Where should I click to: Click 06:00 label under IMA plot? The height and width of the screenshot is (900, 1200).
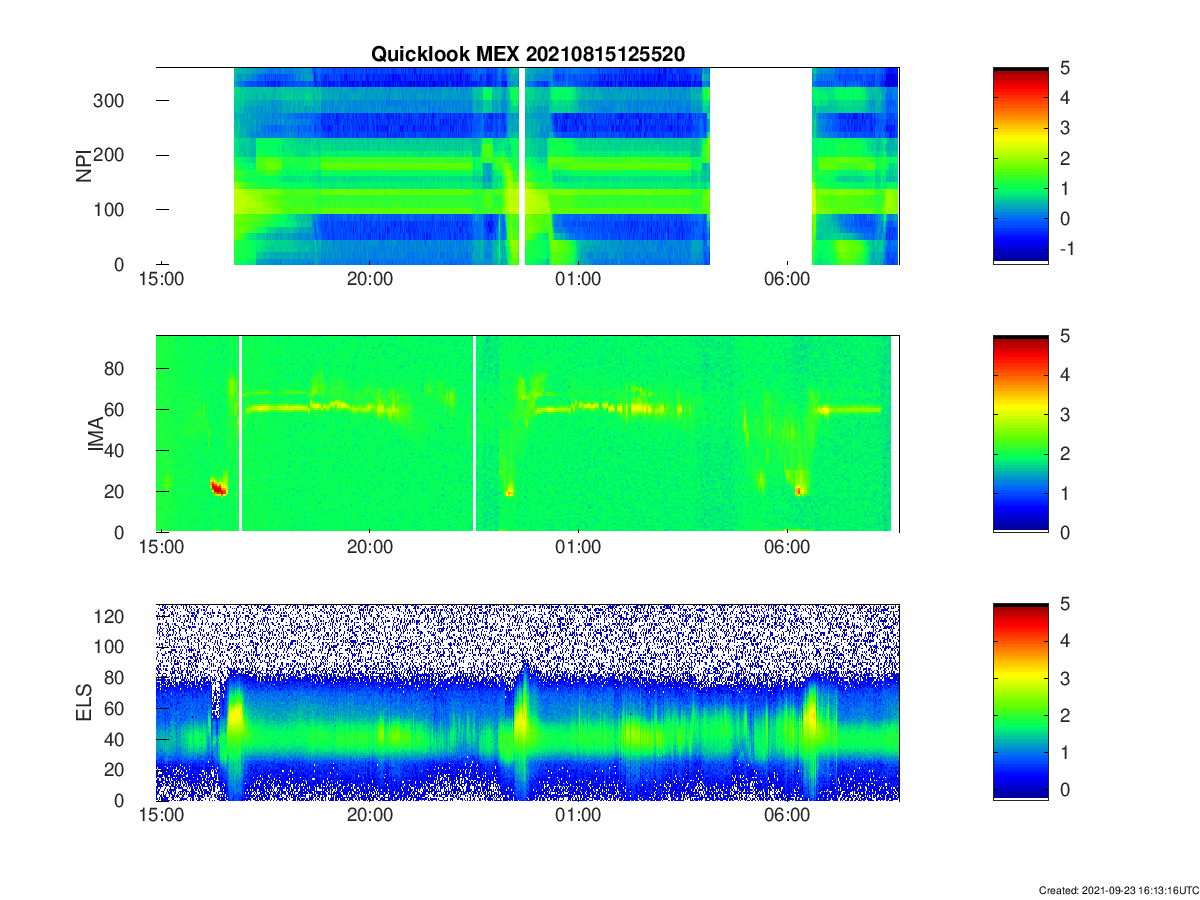point(787,548)
